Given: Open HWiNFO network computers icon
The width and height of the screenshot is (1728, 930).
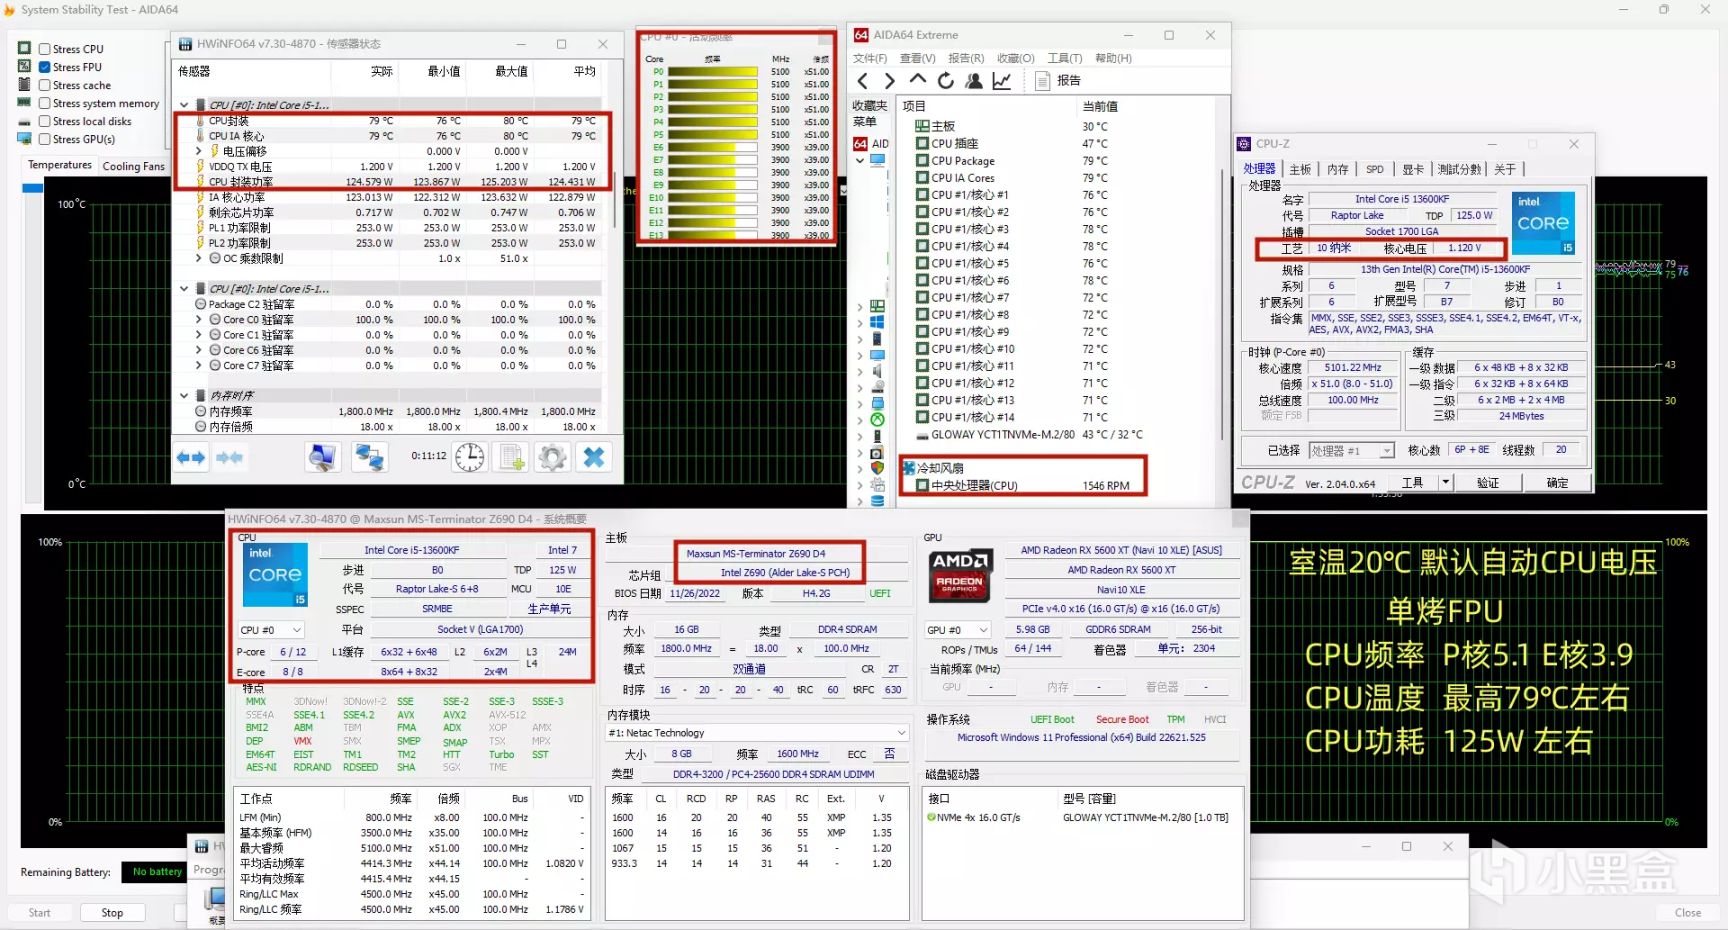Looking at the screenshot, I should click(370, 457).
